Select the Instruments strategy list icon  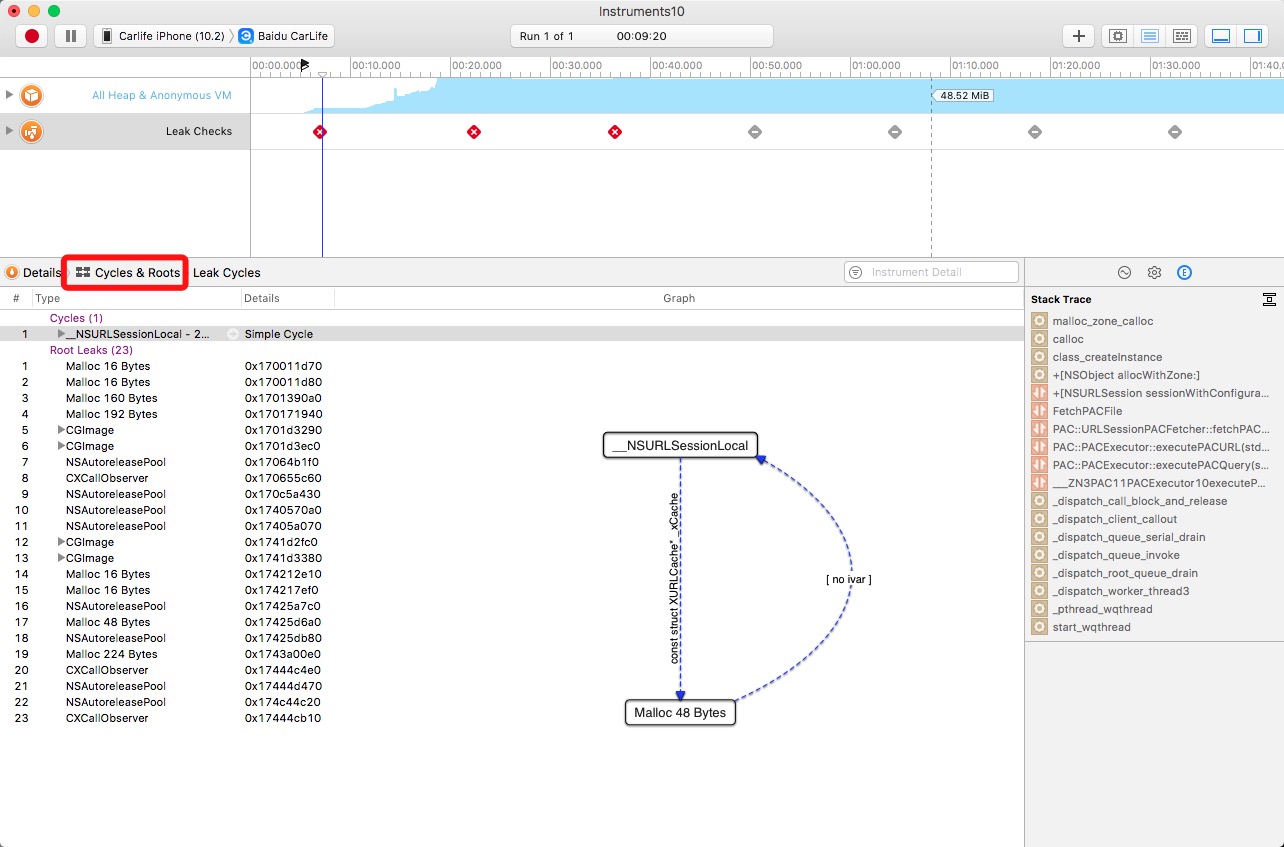click(x=1149, y=36)
